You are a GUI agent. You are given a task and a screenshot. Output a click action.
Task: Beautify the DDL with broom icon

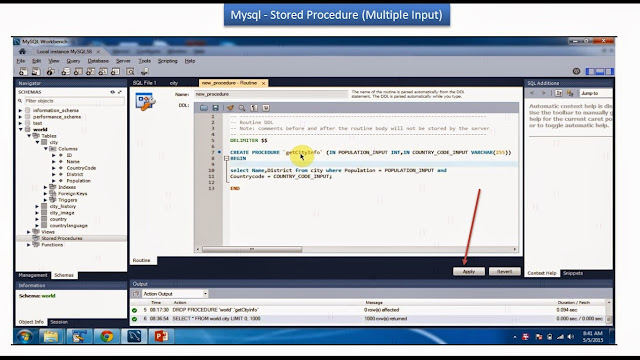pyautogui.click(x=230, y=108)
